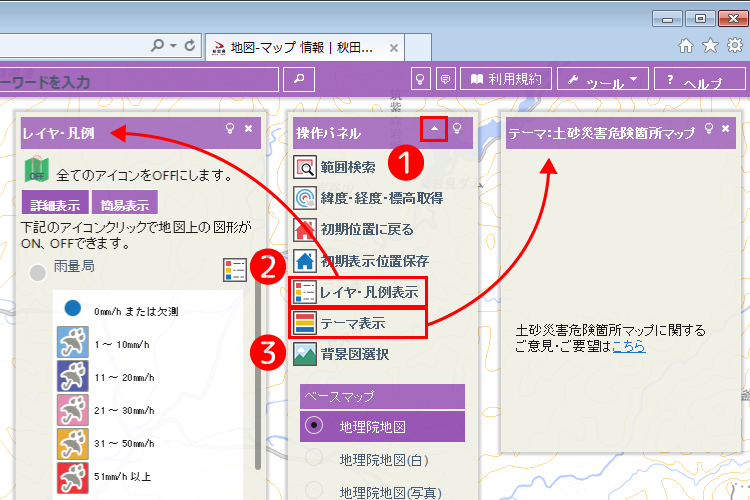The height and width of the screenshot is (500, 750).
Task: Toggle the 雨量局 layer circle
Action: (38, 273)
